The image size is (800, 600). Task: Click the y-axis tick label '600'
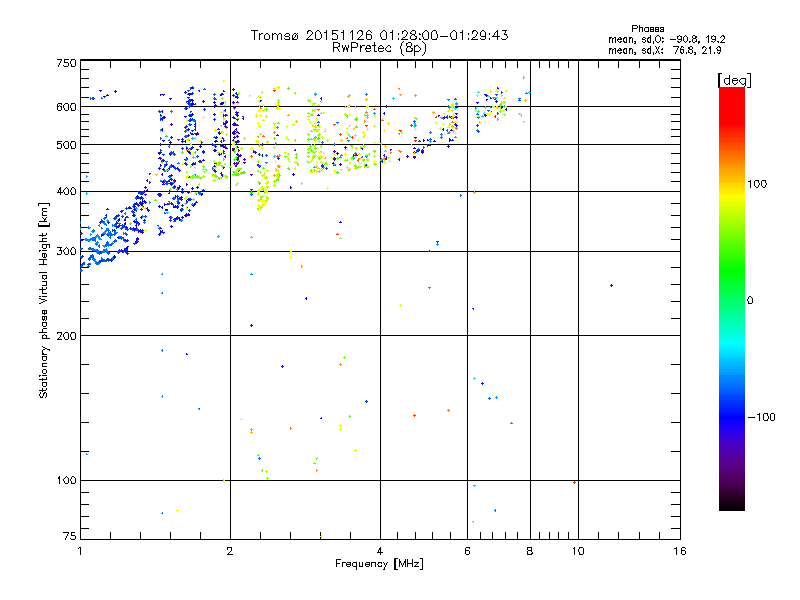click(x=66, y=107)
